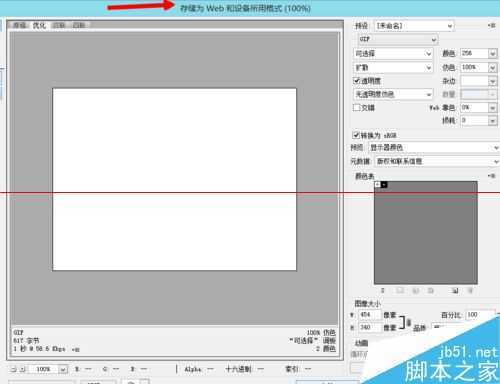Toggle the 透明度 transparency checkbox
500x384 pixels.
point(356,81)
